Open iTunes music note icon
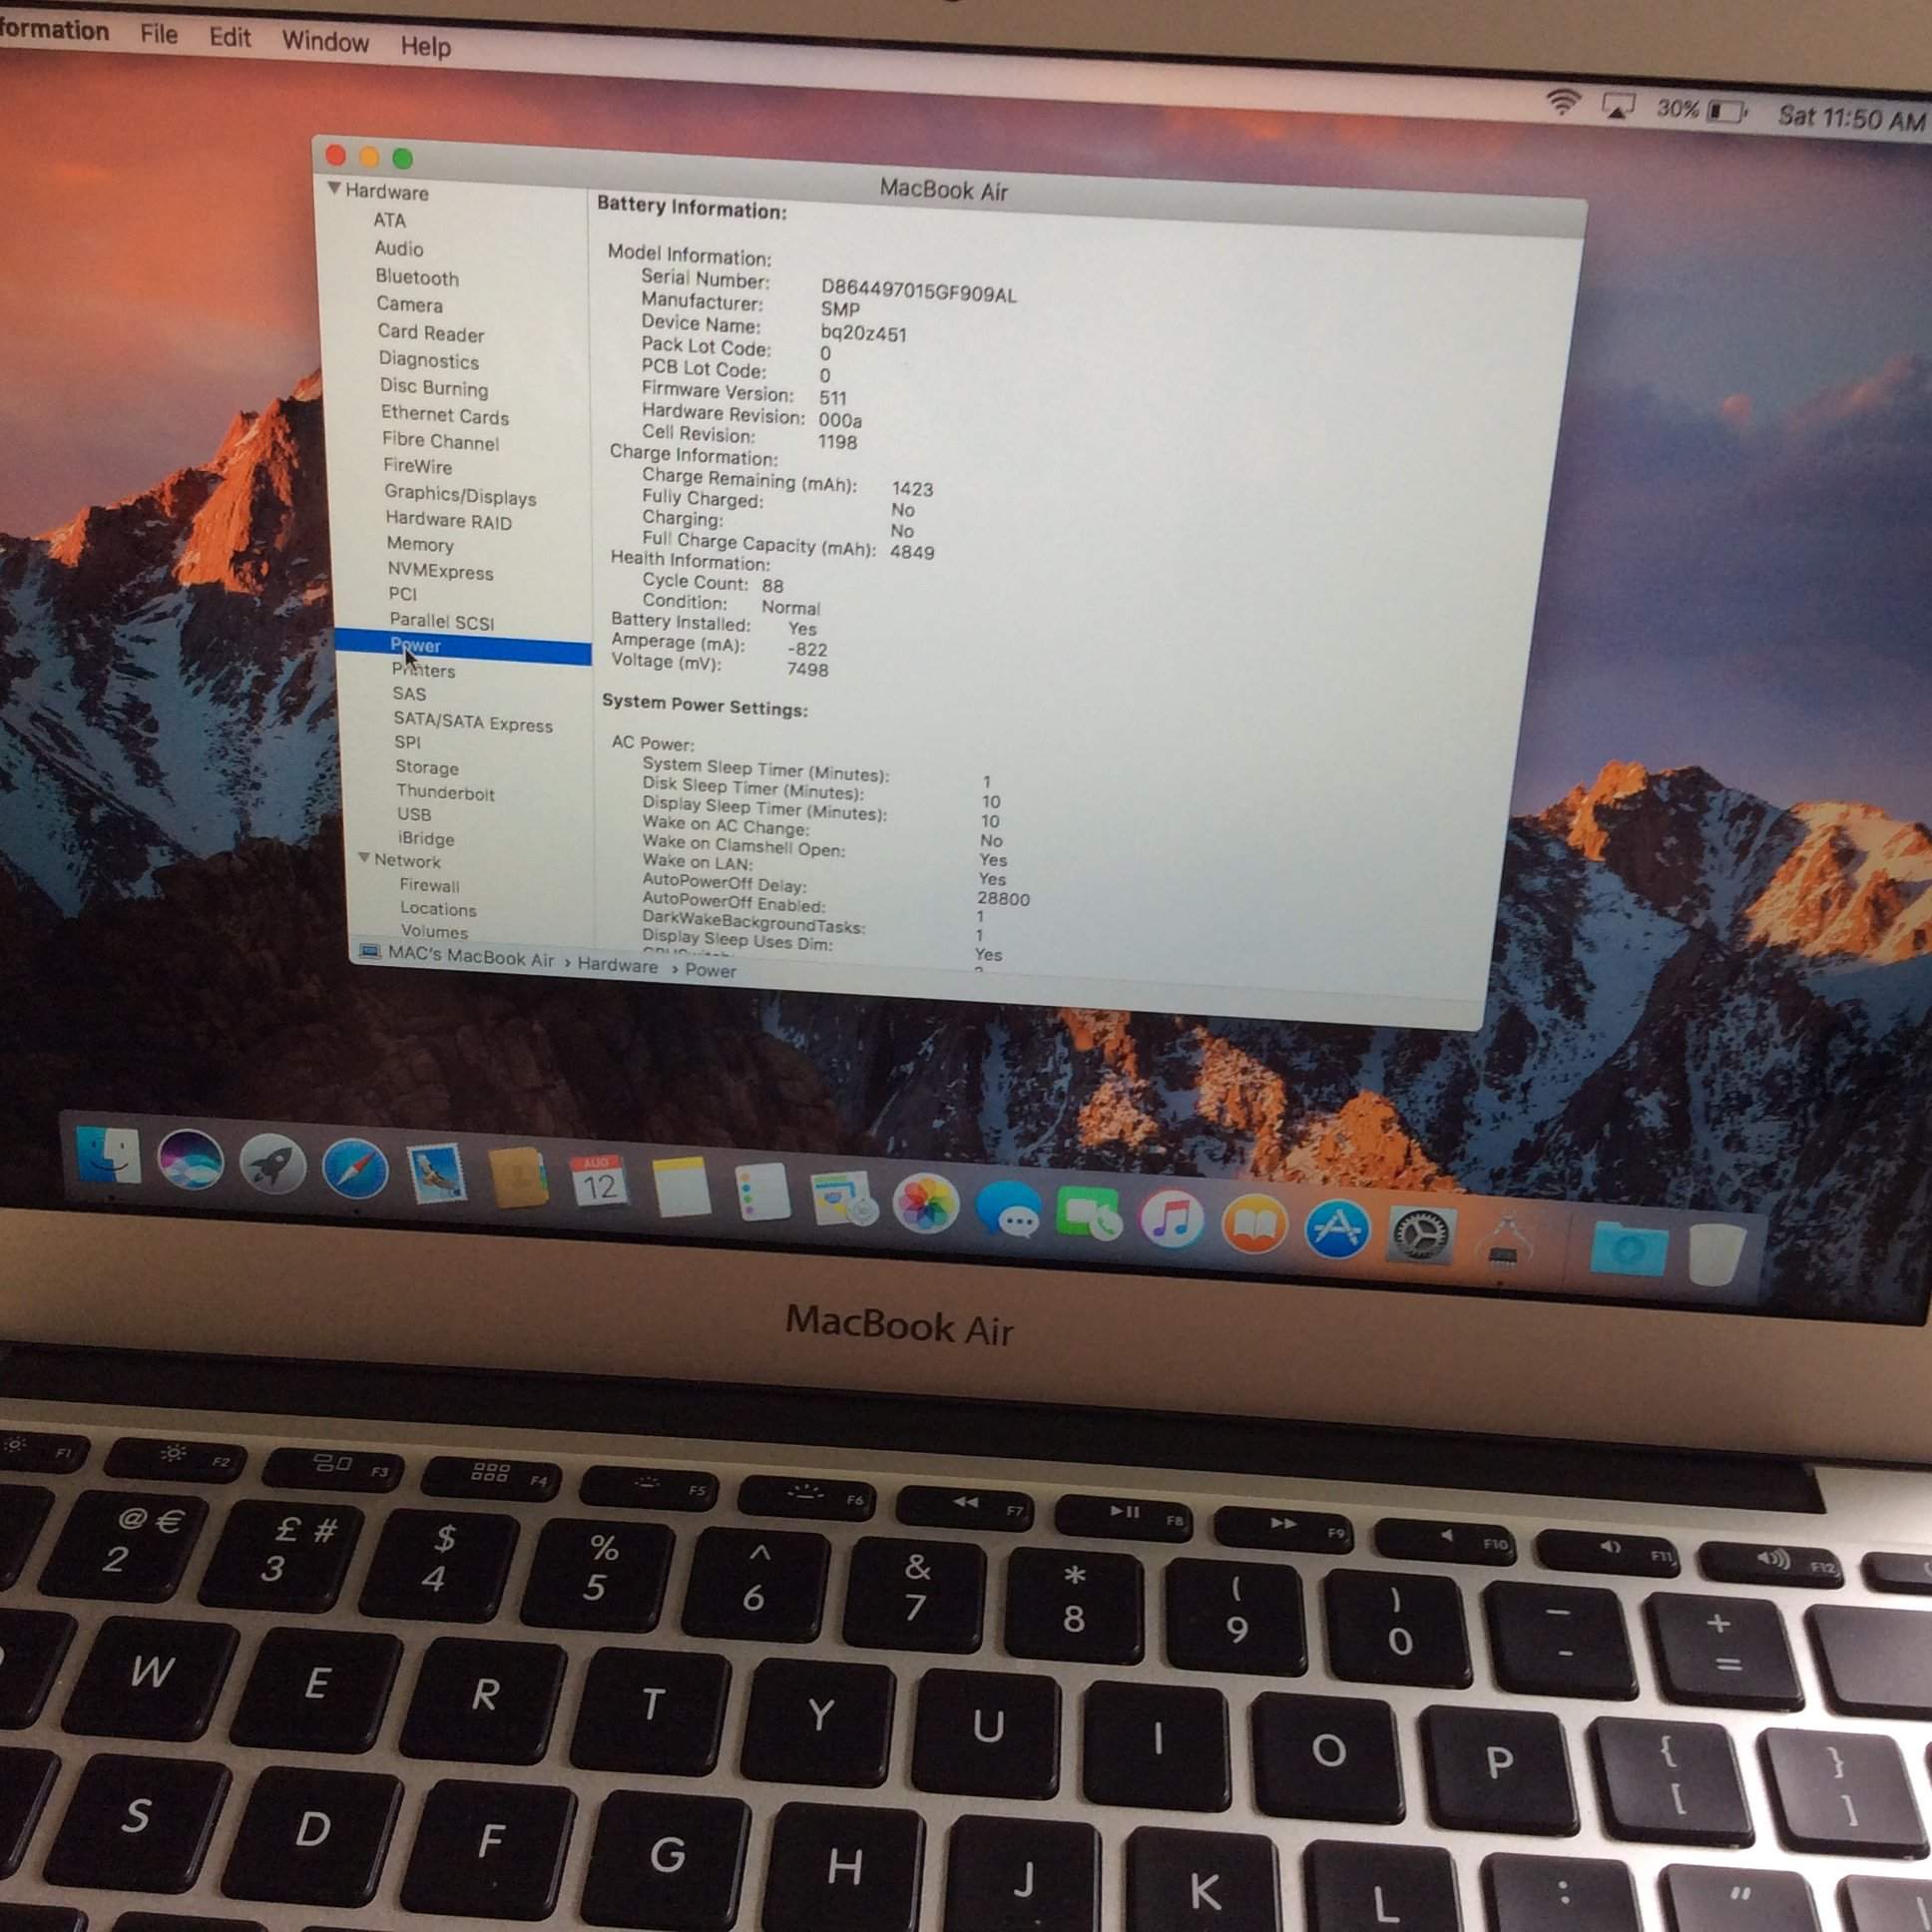 click(x=1172, y=1220)
